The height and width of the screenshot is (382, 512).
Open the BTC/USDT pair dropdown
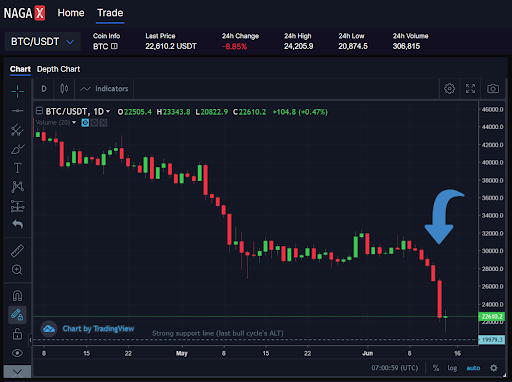click(x=42, y=42)
